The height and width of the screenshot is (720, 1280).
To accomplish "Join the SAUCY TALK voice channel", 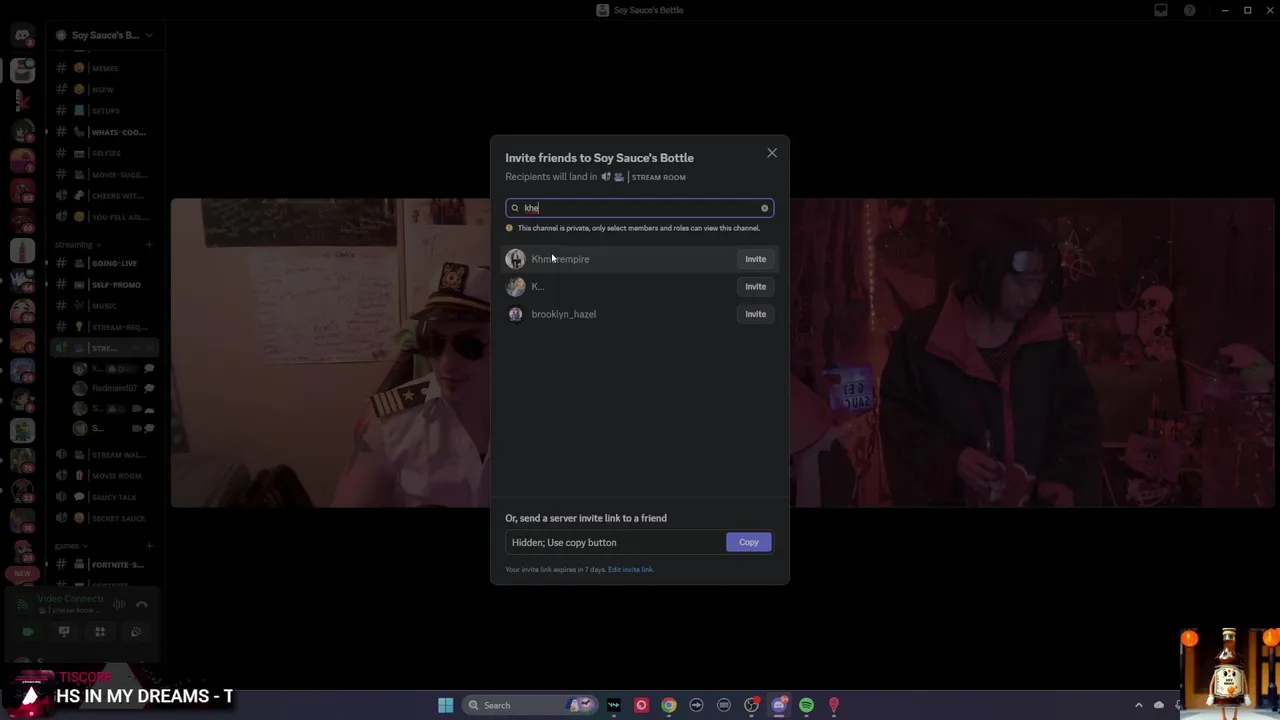I will pyautogui.click(x=104, y=497).
